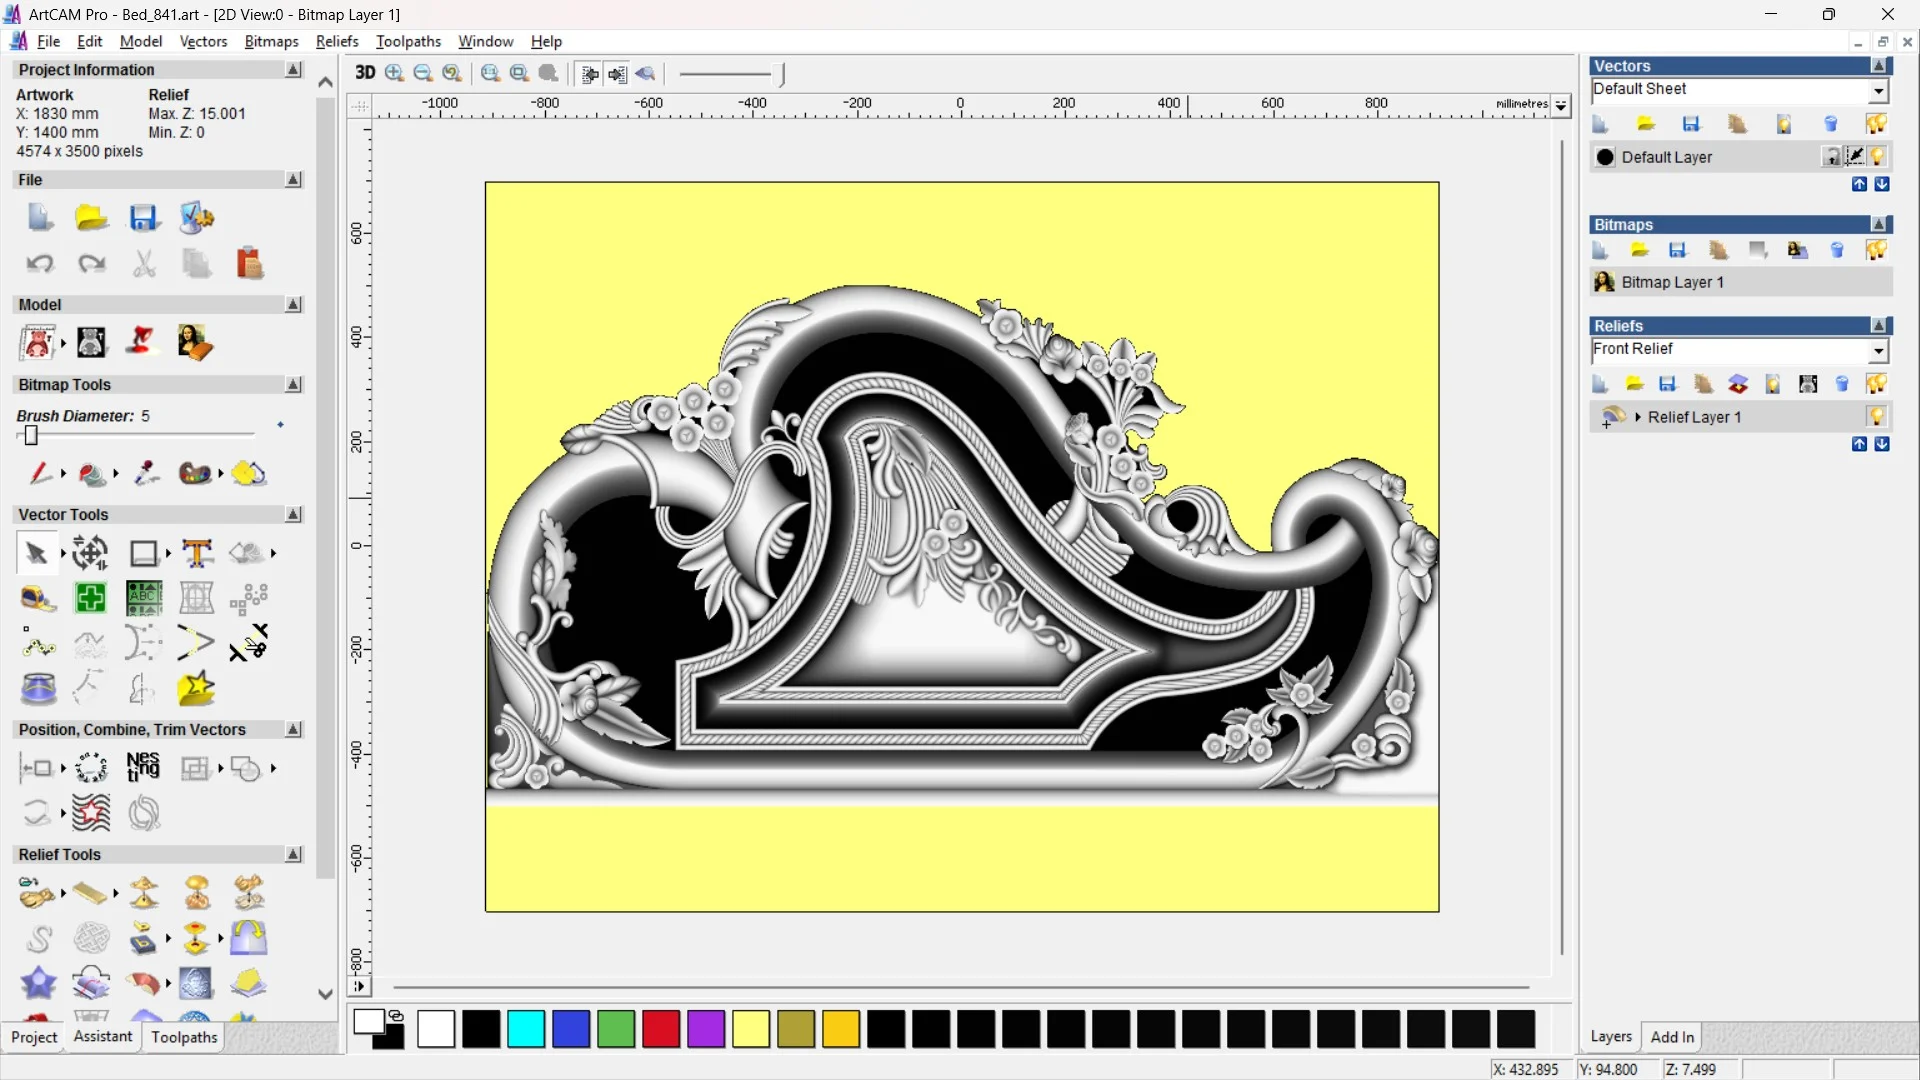Toggle Relief Layer 1 visibility bulb
1920x1080 pixels.
1876,417
